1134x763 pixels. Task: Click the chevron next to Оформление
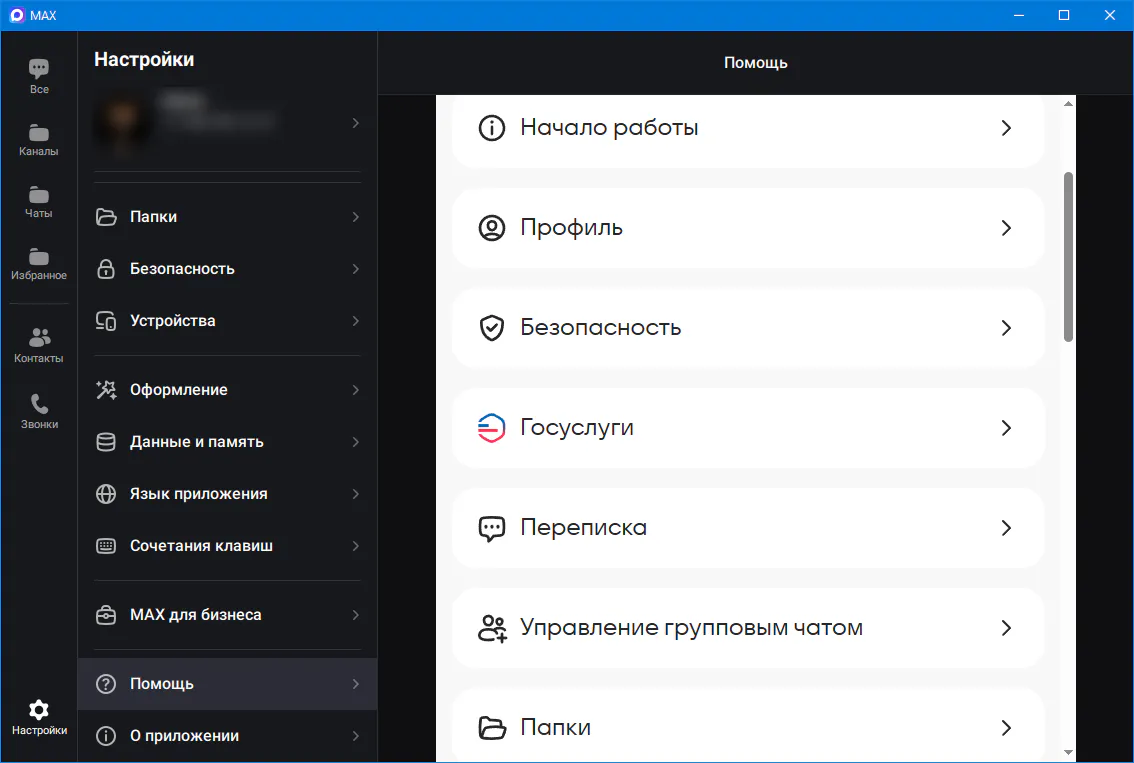point(355,390)
